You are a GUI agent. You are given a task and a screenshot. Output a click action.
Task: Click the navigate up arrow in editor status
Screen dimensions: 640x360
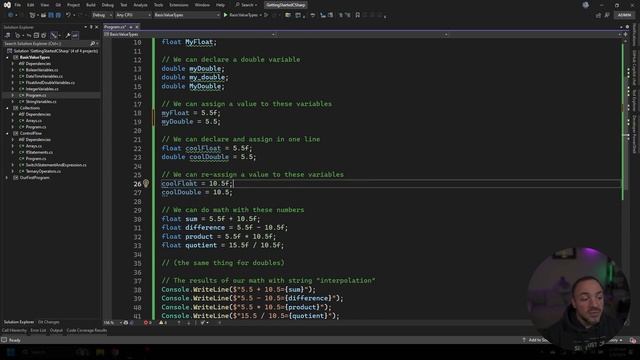tap(179, 323)
